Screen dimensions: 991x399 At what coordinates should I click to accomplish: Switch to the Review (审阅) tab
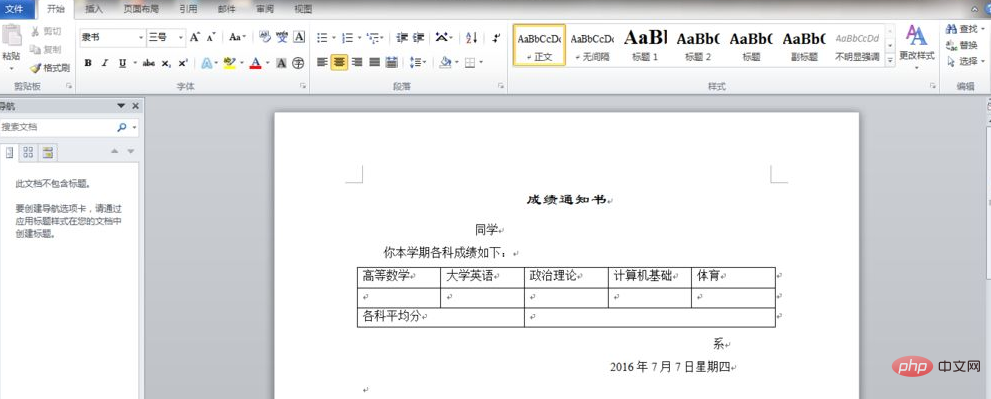coord(265,9)
